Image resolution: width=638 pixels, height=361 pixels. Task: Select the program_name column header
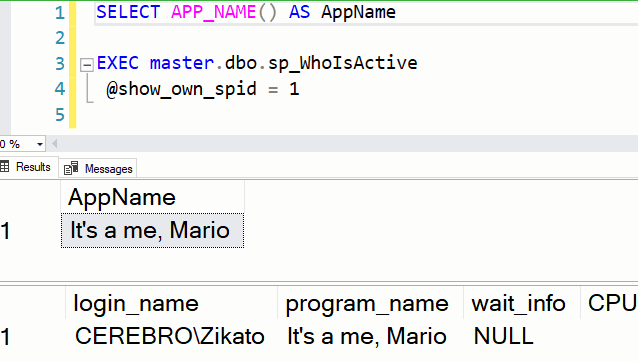pyautogui.click(x=370, y=303)
